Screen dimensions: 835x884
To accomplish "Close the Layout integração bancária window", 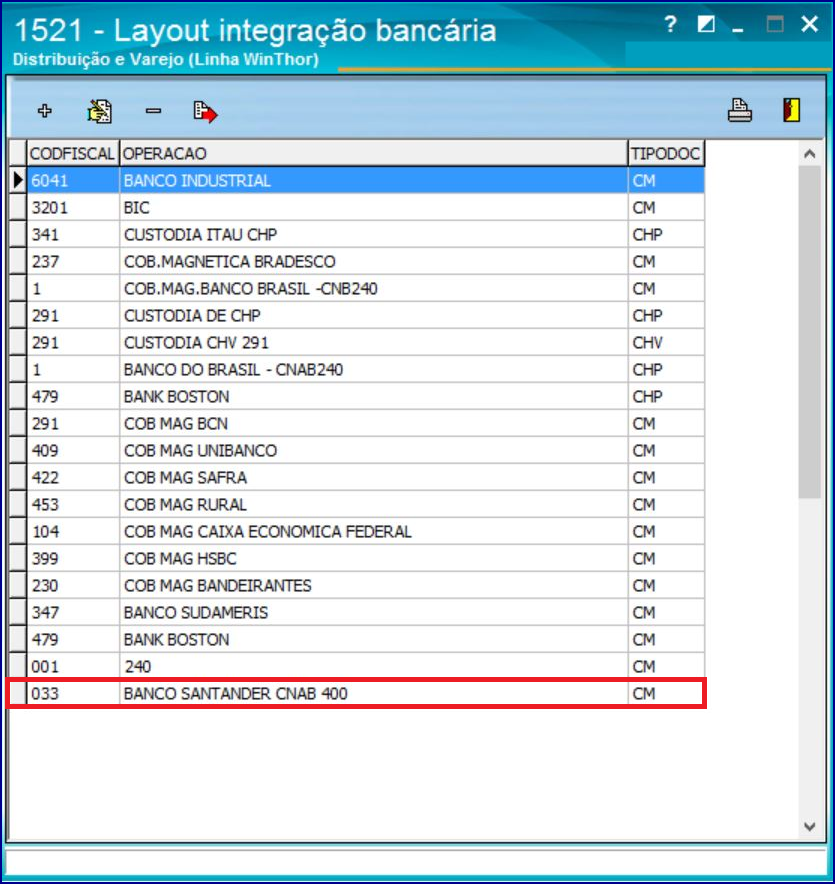I will 810,24.
